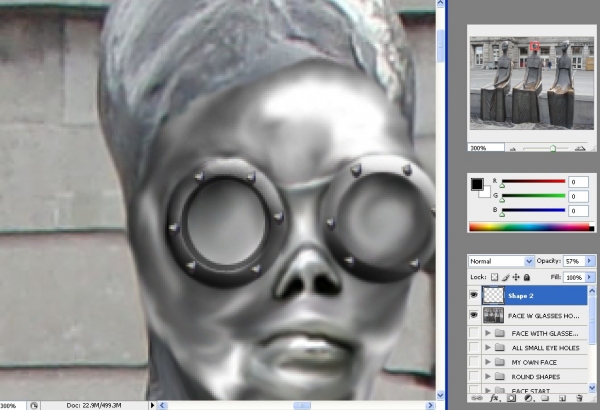Image resolution: width=600 pixels, height=410 pixels.
Task: Add a layer mask with the mask icon
Action: click(x=511, y=398)
